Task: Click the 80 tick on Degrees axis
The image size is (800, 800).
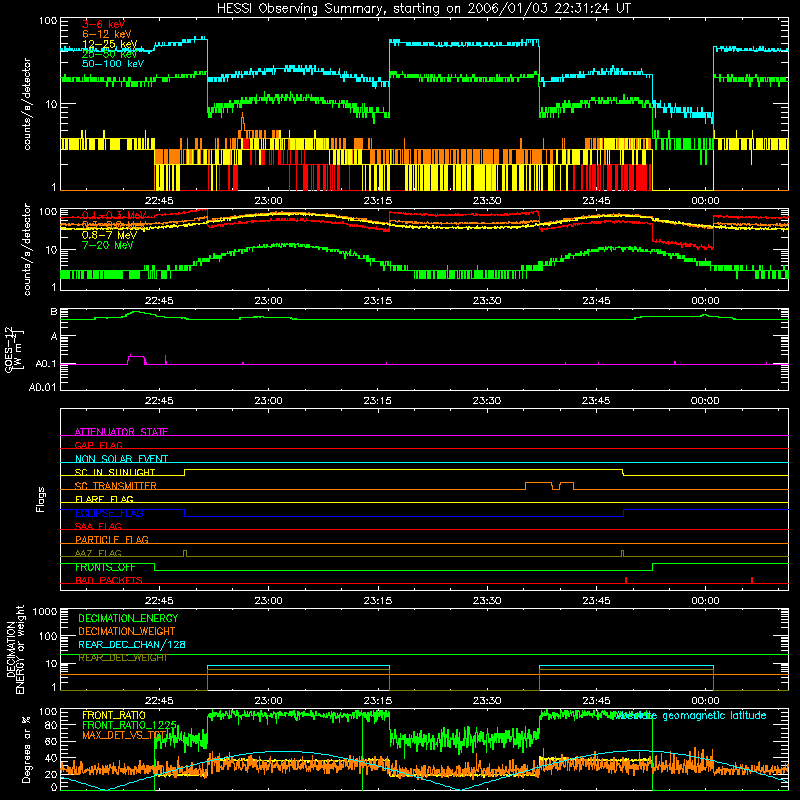Action: tap(51, 724)
